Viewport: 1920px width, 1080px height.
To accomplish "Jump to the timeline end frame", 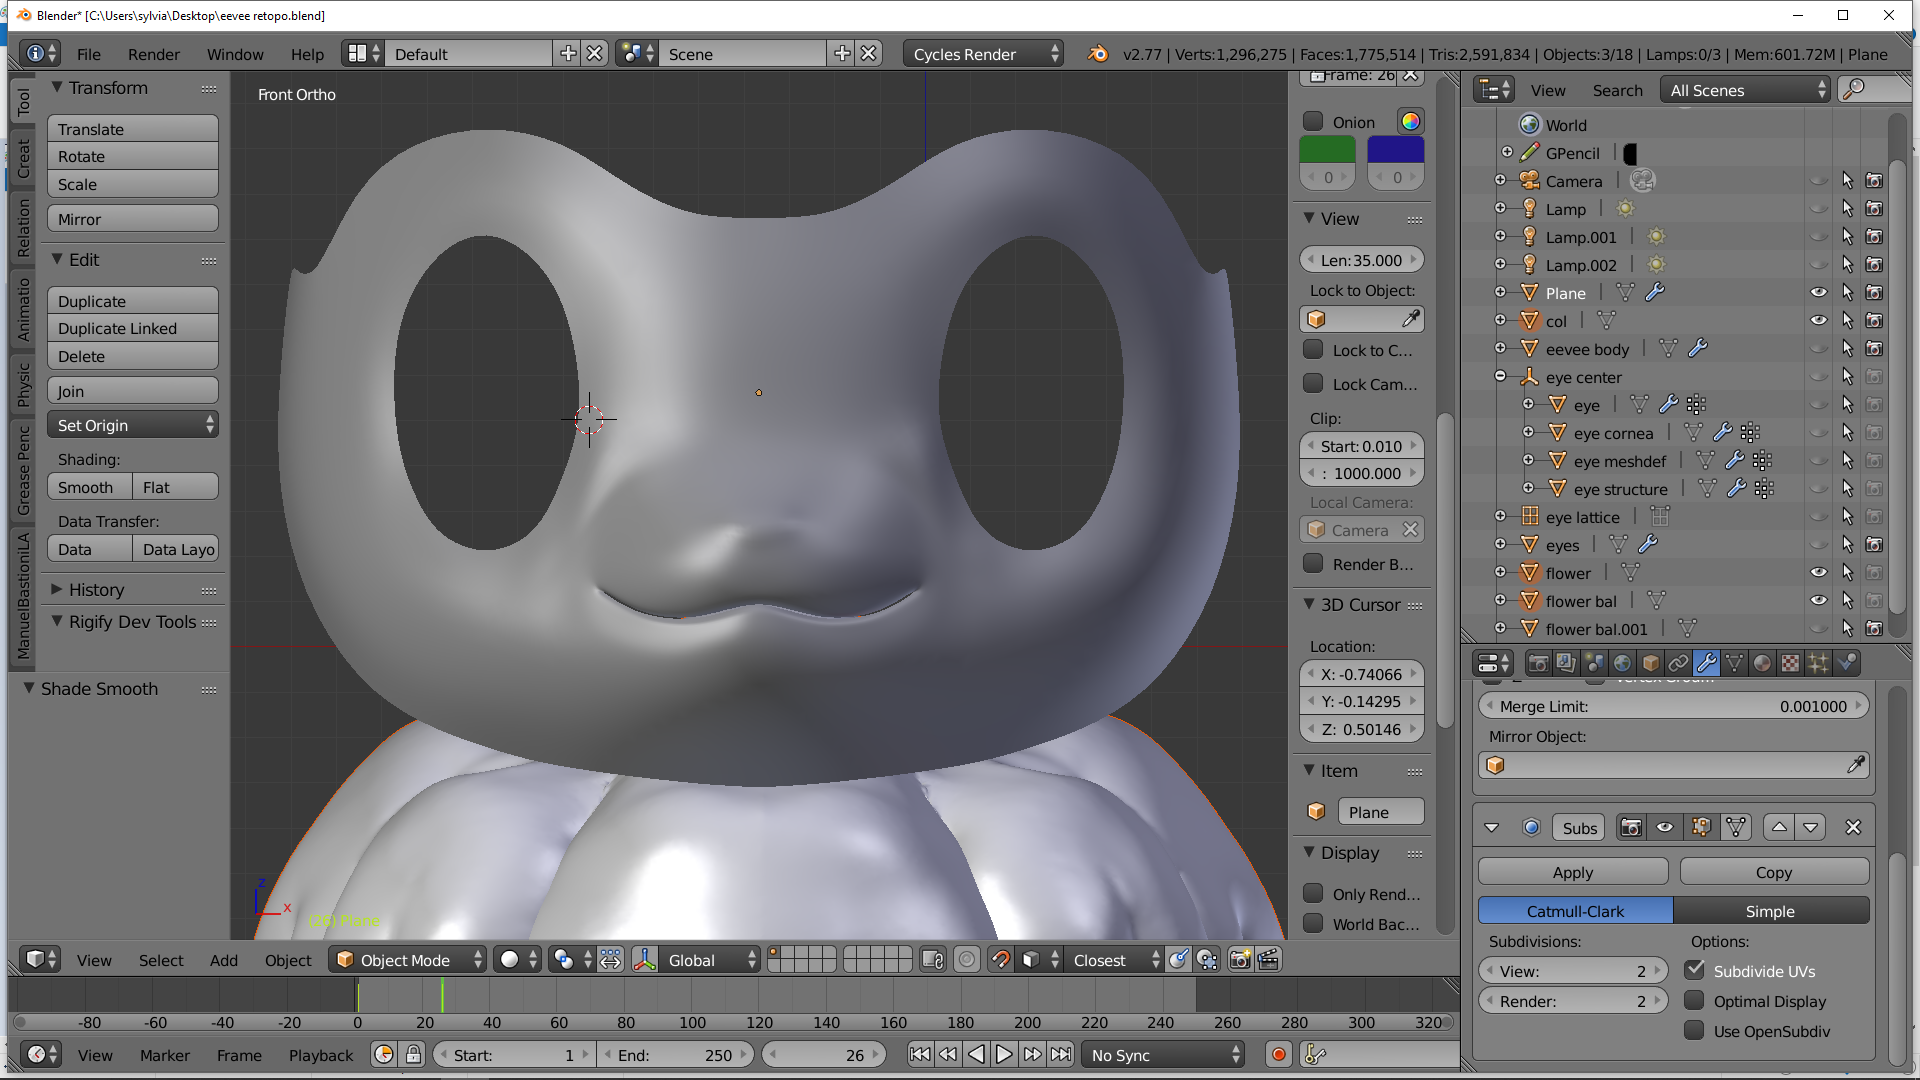I will coord(1061,1054).
